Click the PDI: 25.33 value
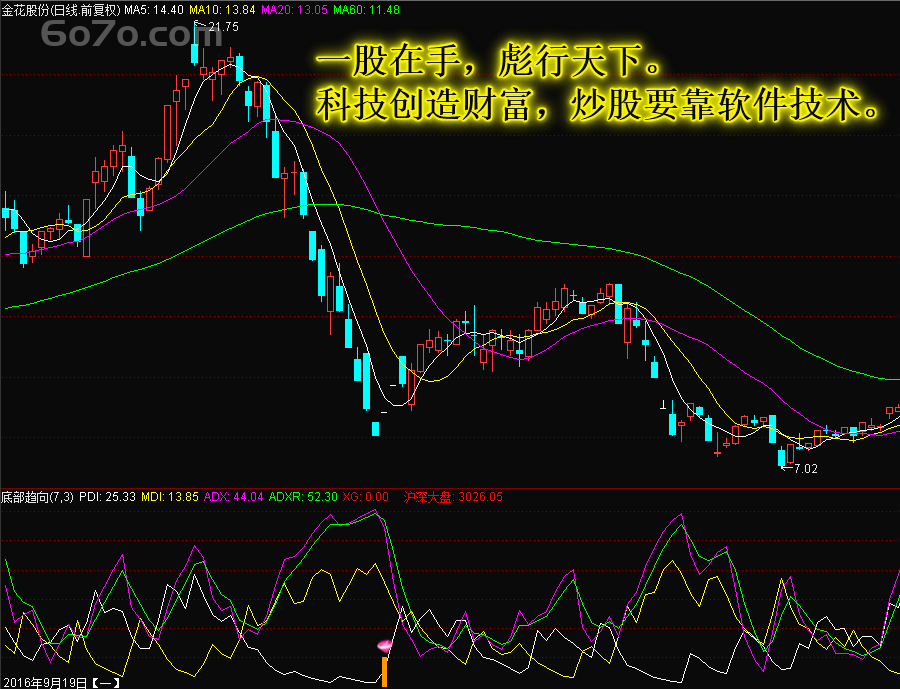 107,497
